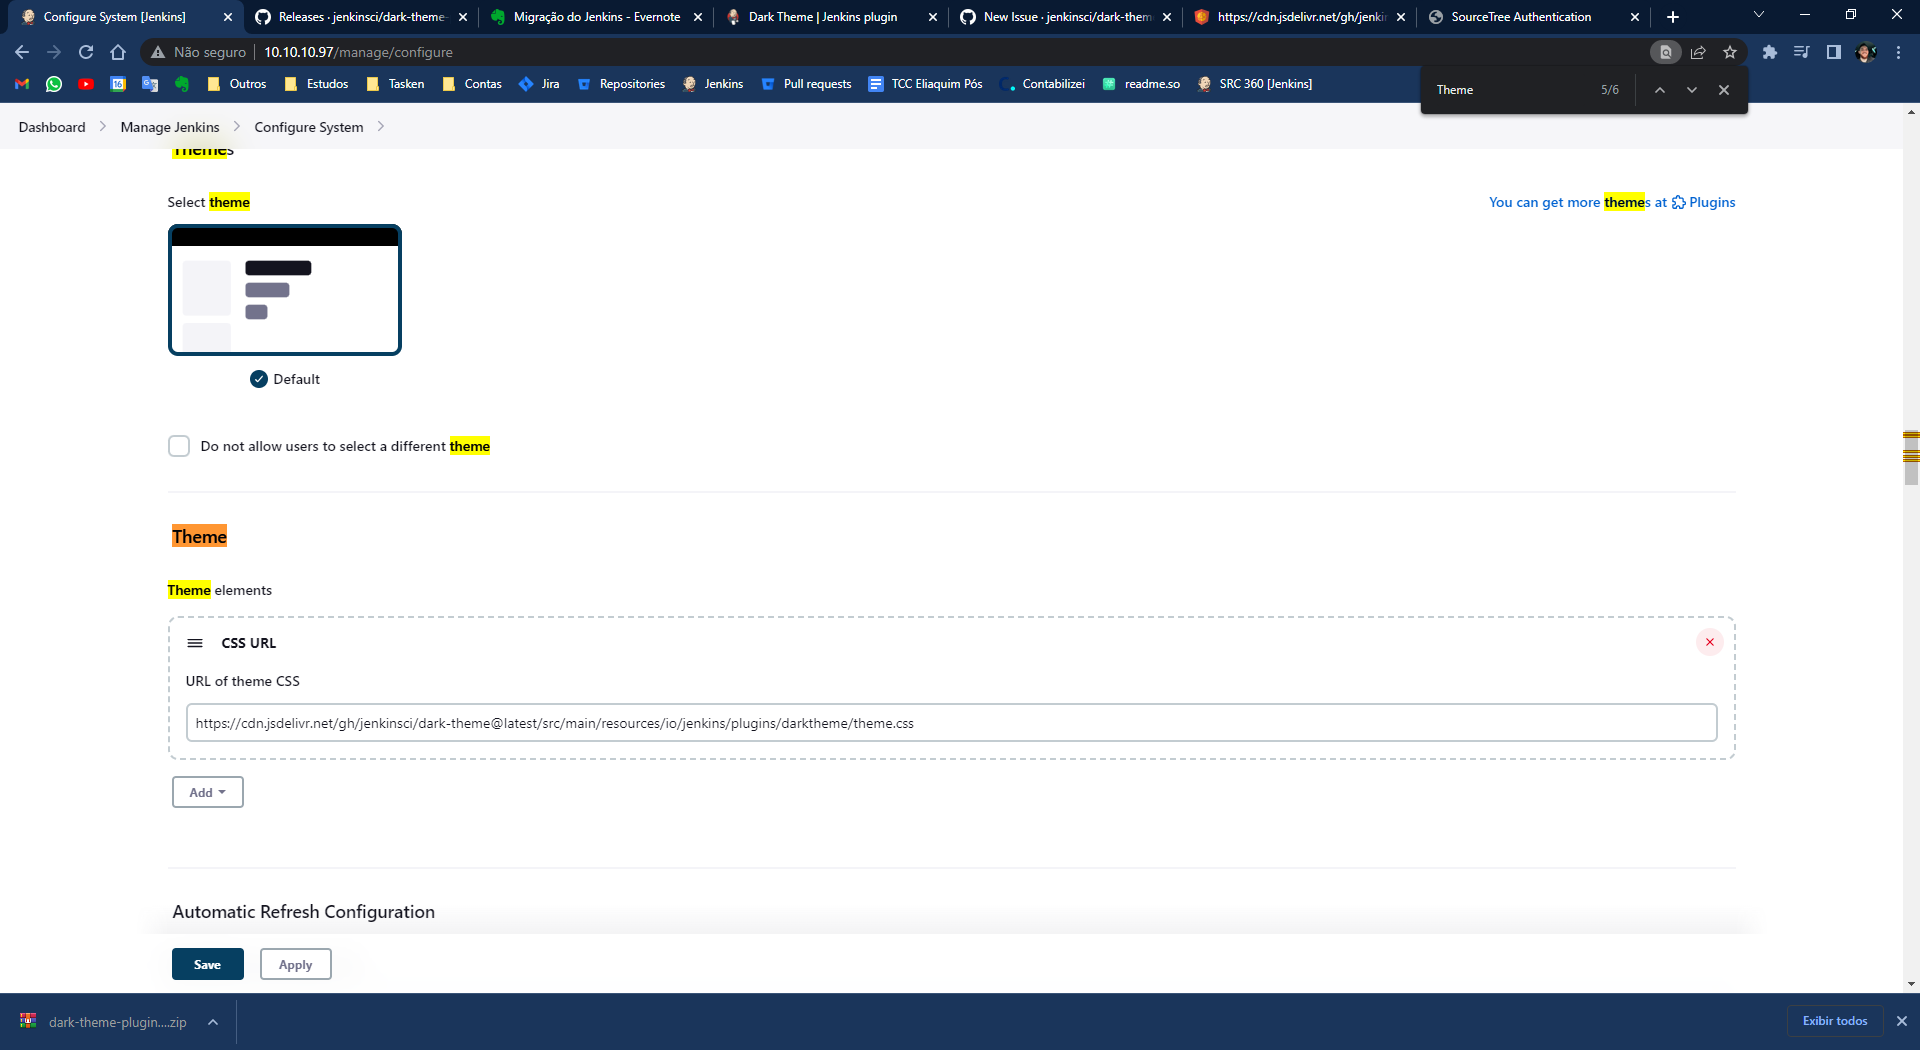1920x1050 pixels.
Task: Open the Outros bookmarks folder
Action: coord(237,84)
